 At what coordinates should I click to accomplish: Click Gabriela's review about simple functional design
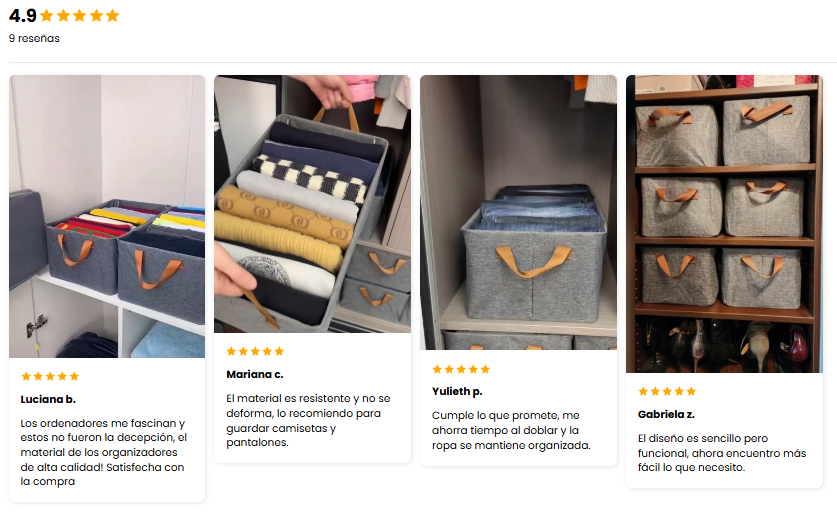click(x=722, y=453)
